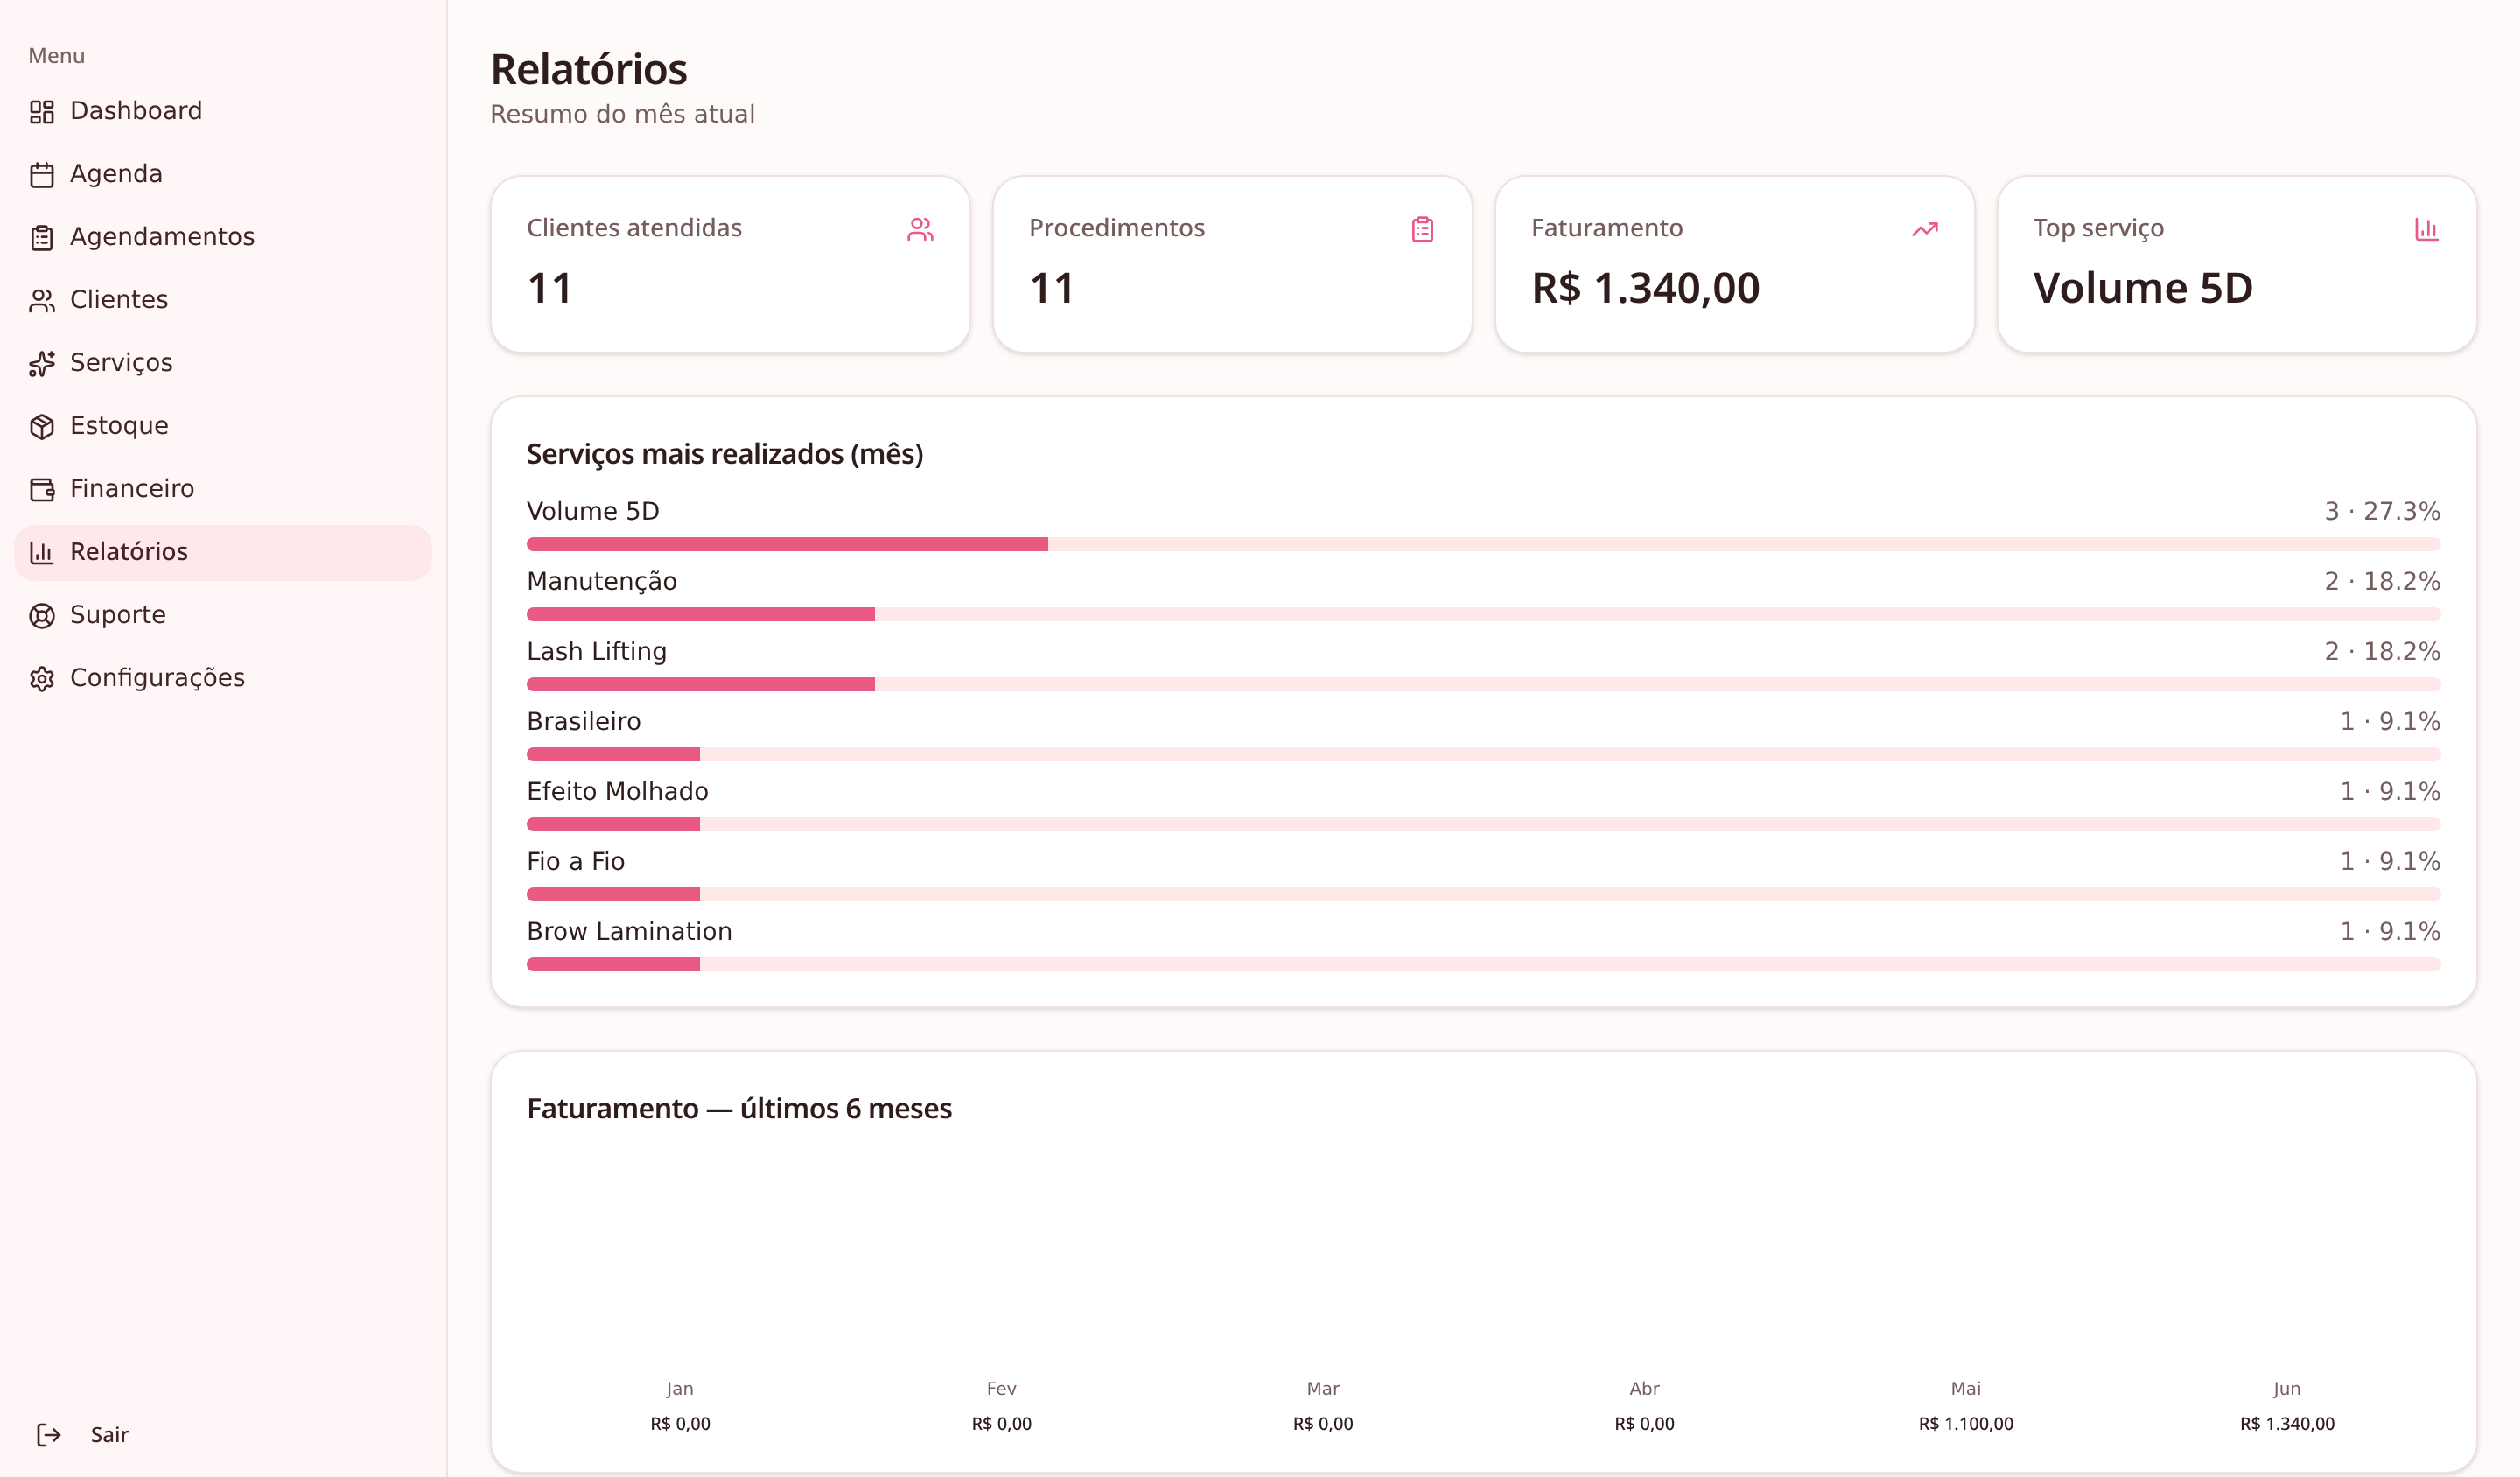Viewport: 2520px width, 1477px height.
Task: Open the Dashboard menu item
Action: point(223,111)
